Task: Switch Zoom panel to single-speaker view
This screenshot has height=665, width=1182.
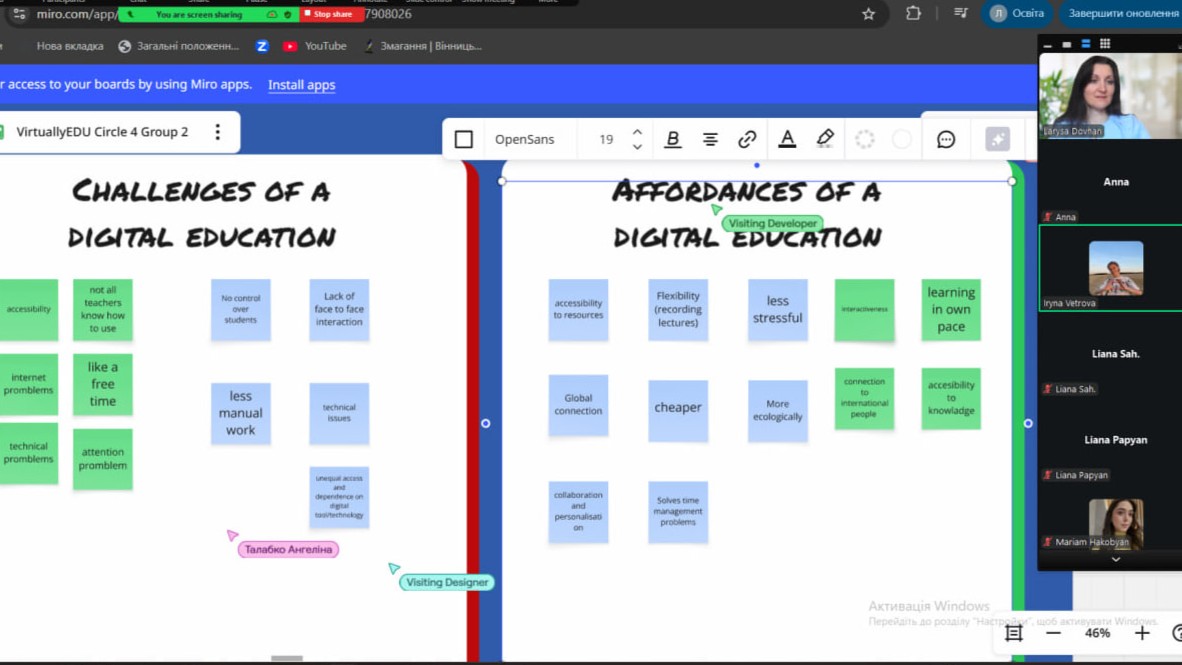Action: (1067, 44)
